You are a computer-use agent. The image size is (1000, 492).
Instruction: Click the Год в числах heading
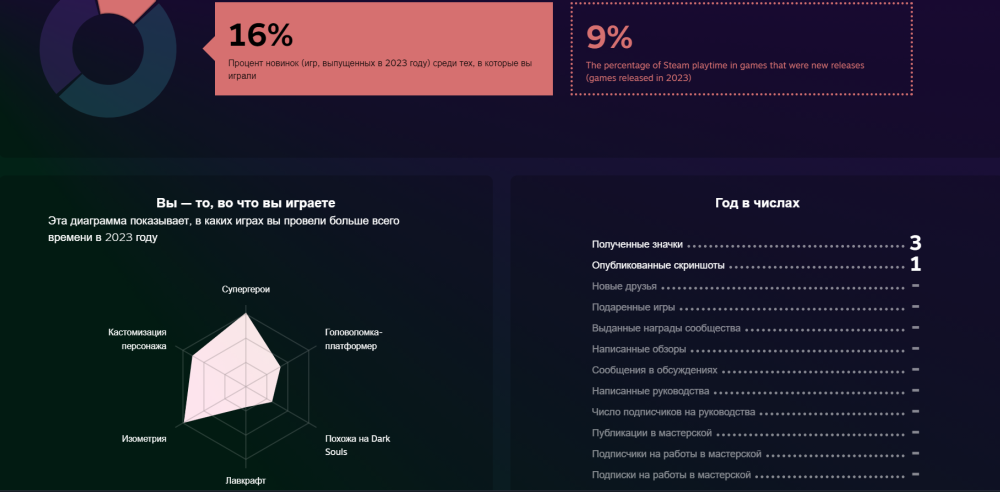pyautogui.click(x=757, y=203)
